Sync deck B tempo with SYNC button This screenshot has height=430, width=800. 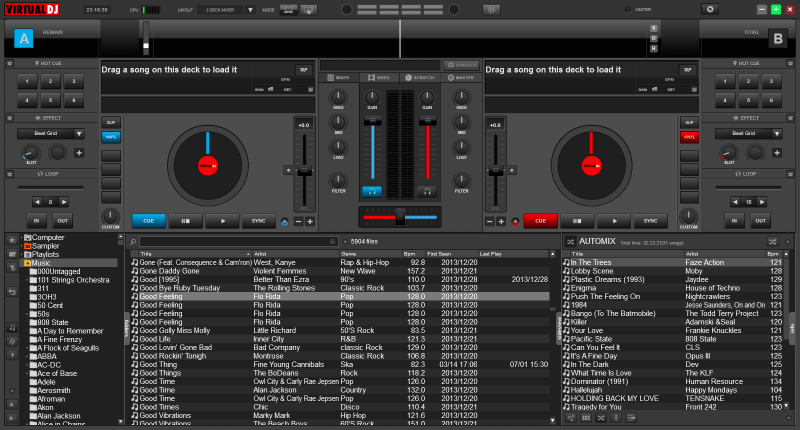651,221
